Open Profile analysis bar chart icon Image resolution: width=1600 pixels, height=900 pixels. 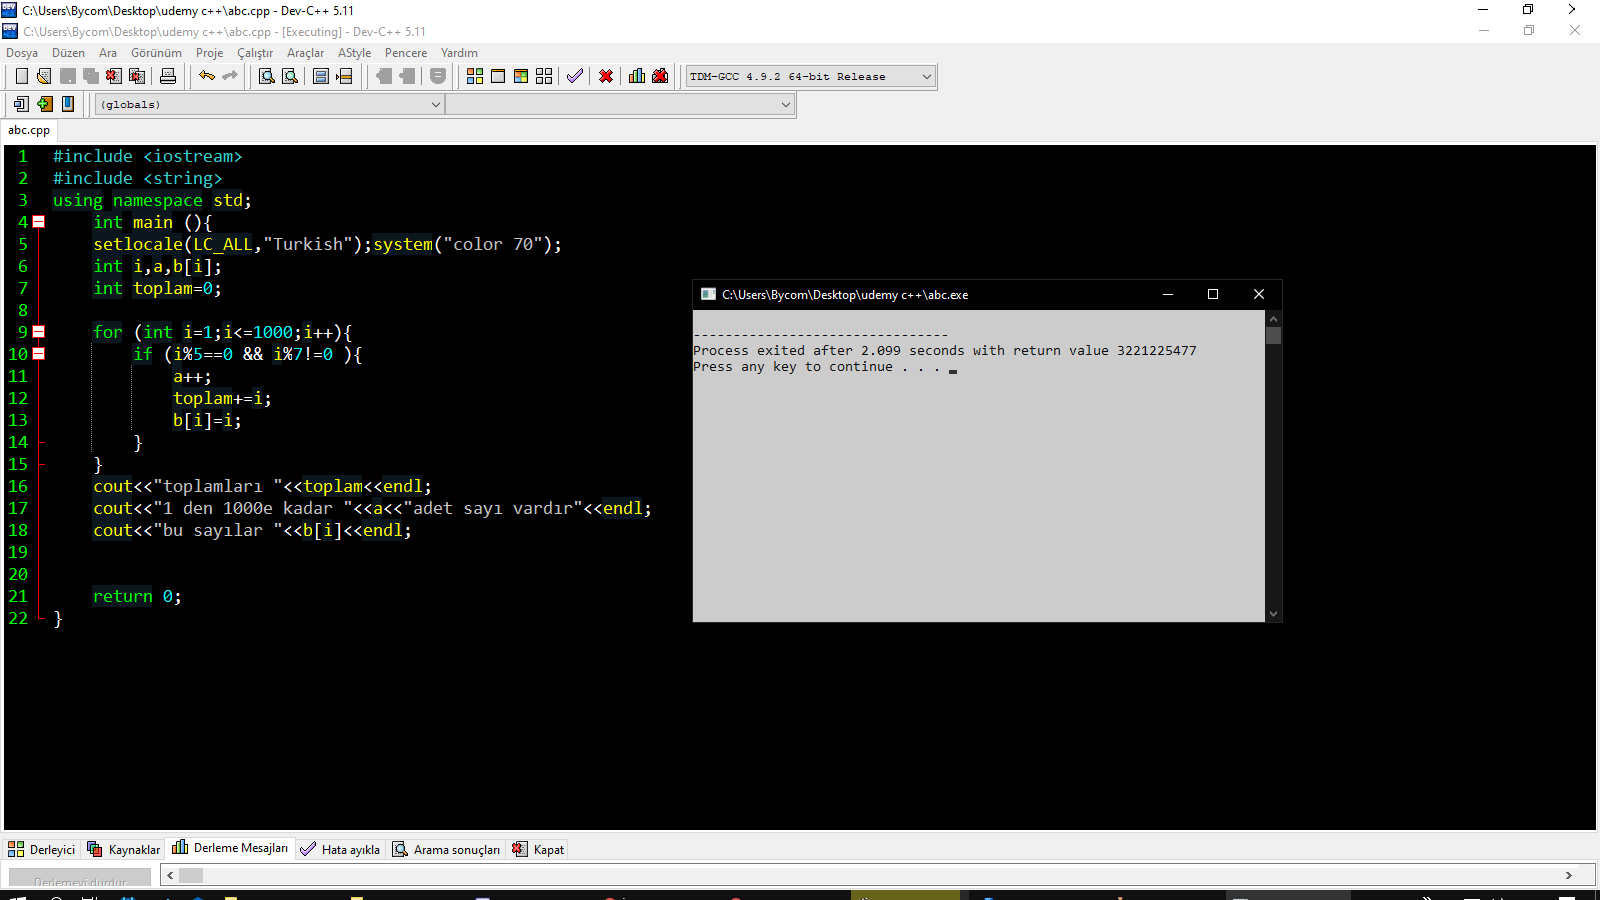tap(637, 76)
